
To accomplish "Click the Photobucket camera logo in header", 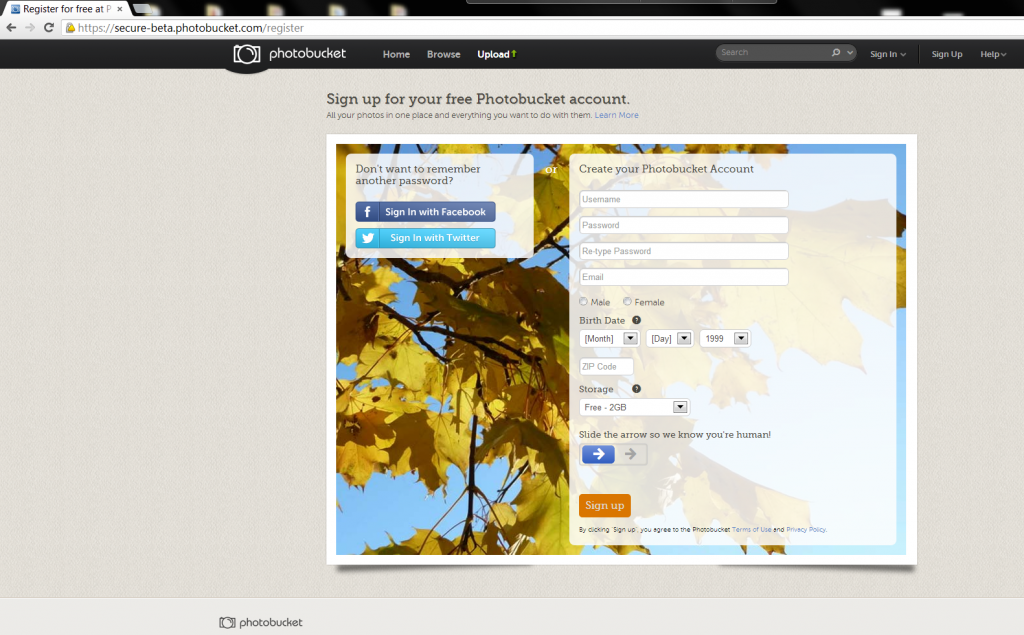I will [247, 54].
